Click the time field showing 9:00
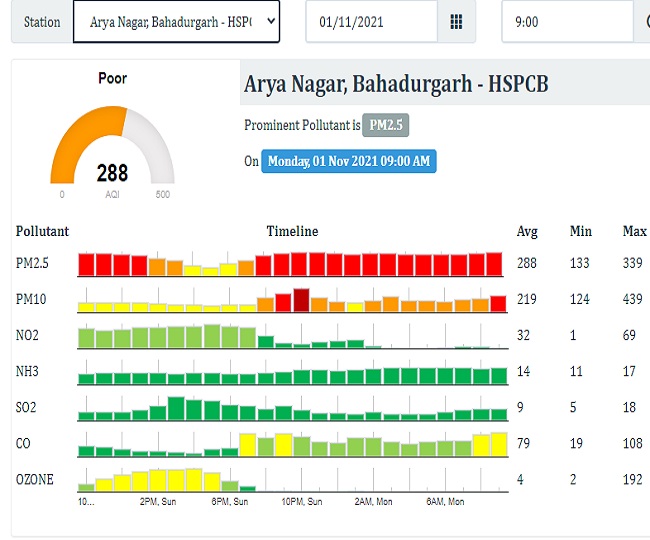 point(566,21)
